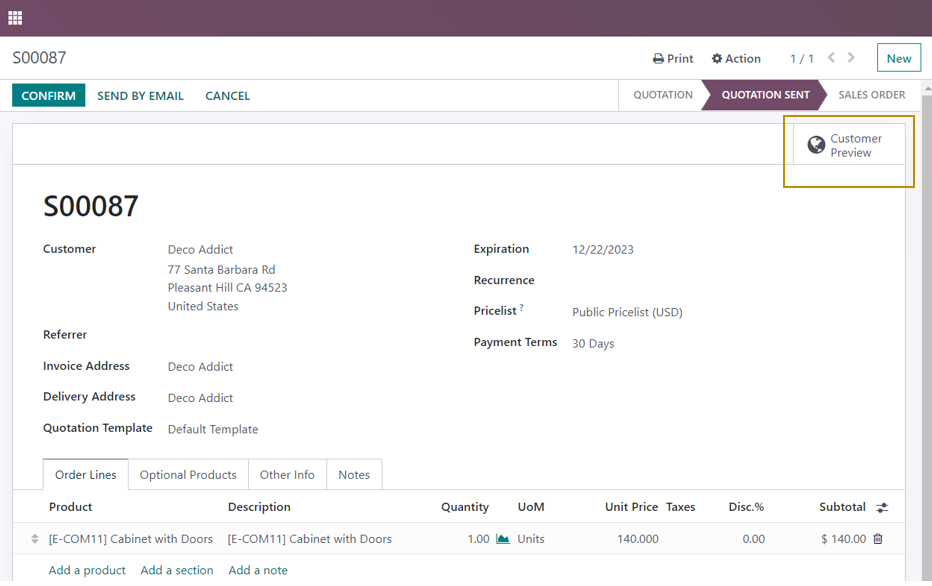Click the Print printer icon
Screen dimensions: 932x586
658,59
